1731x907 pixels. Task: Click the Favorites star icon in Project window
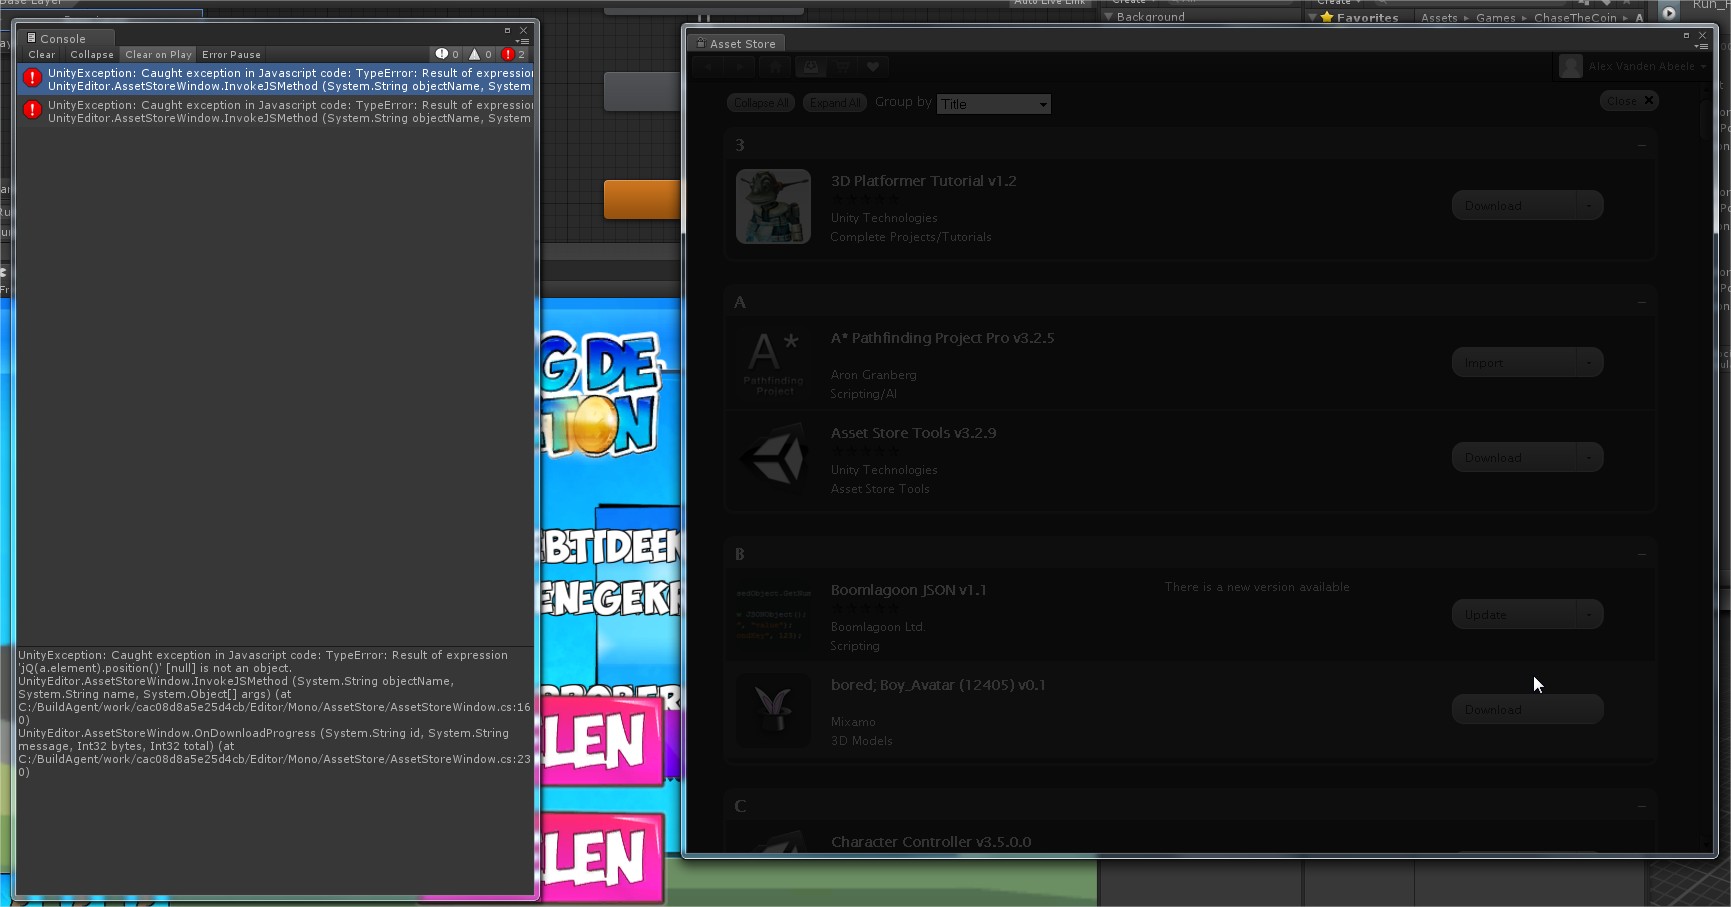coord(1327,17)
